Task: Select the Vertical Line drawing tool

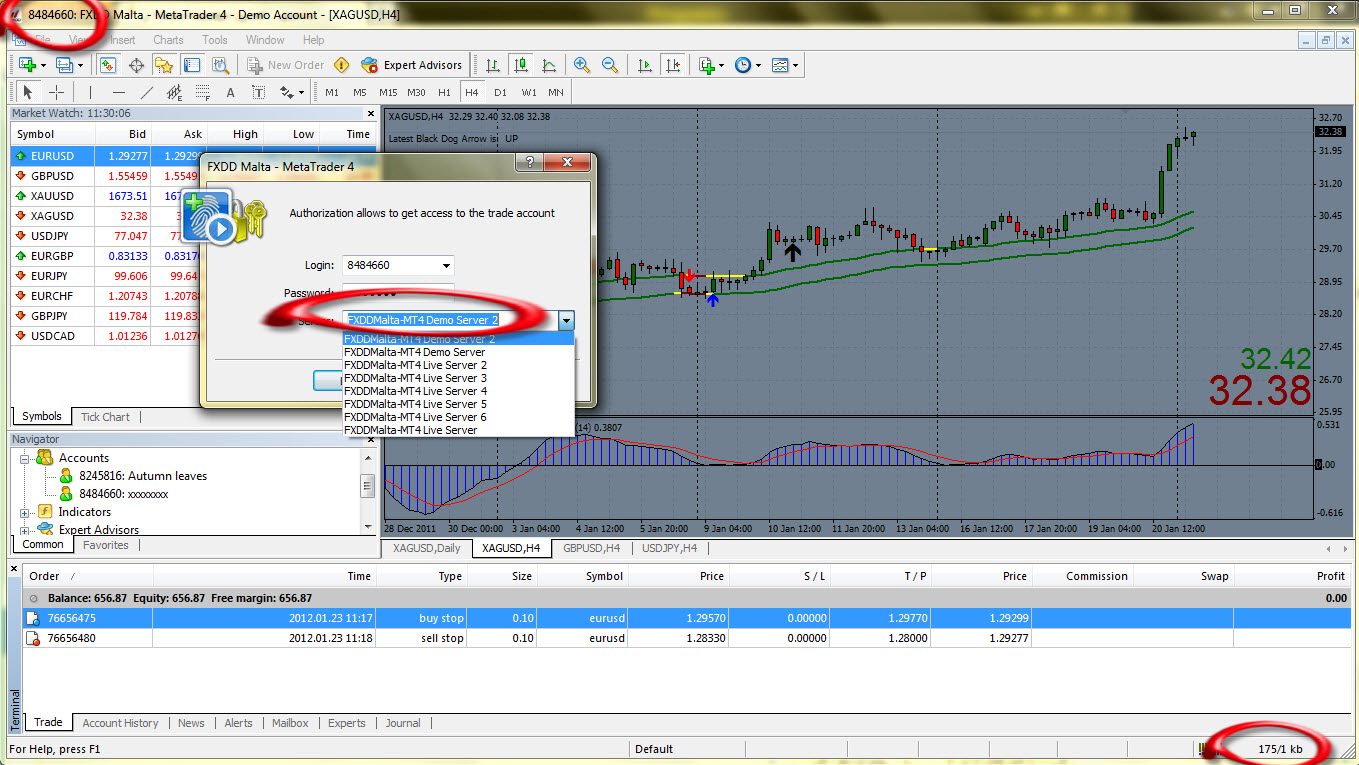Action: click(90, 92)
